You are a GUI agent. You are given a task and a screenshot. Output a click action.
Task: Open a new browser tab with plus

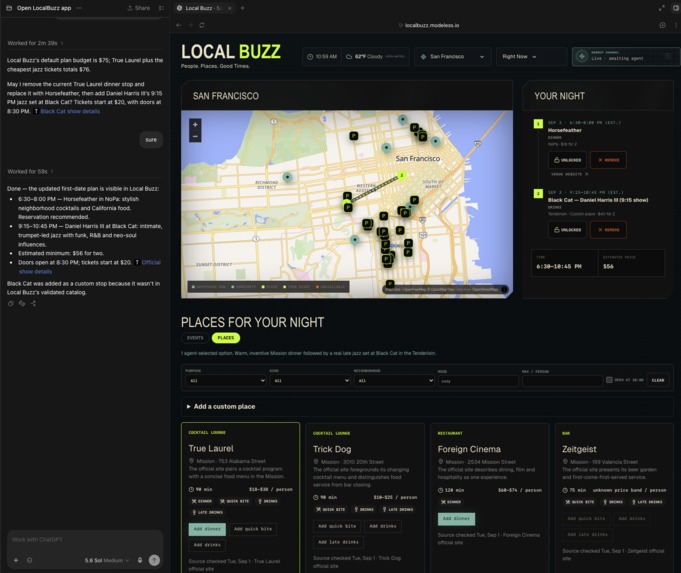coord(242,8)
